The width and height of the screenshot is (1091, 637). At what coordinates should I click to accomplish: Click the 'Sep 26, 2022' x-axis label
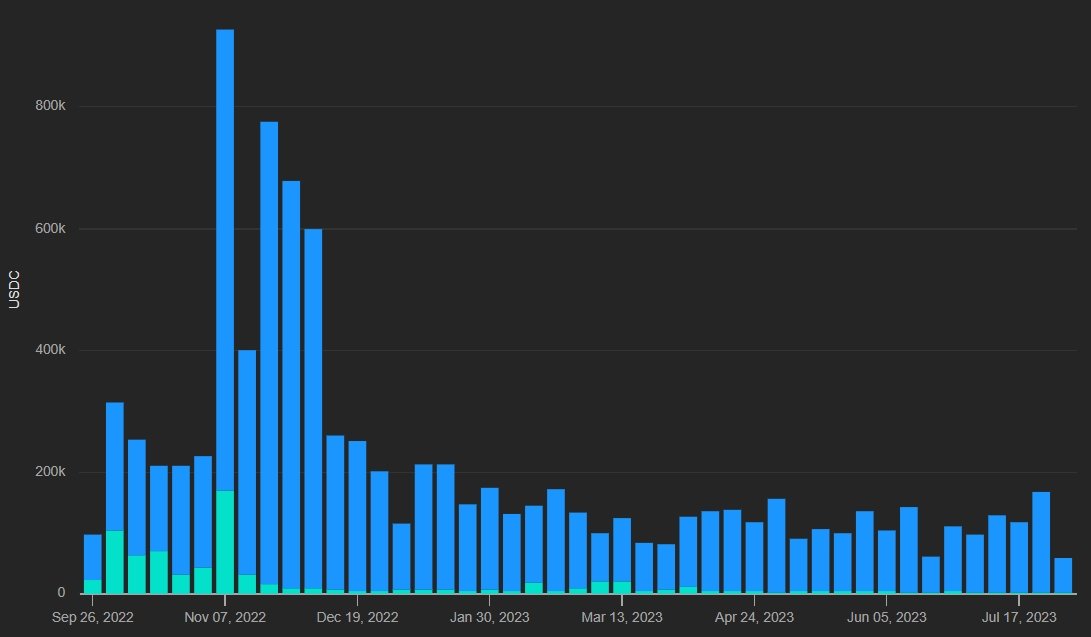coord(93,617)
